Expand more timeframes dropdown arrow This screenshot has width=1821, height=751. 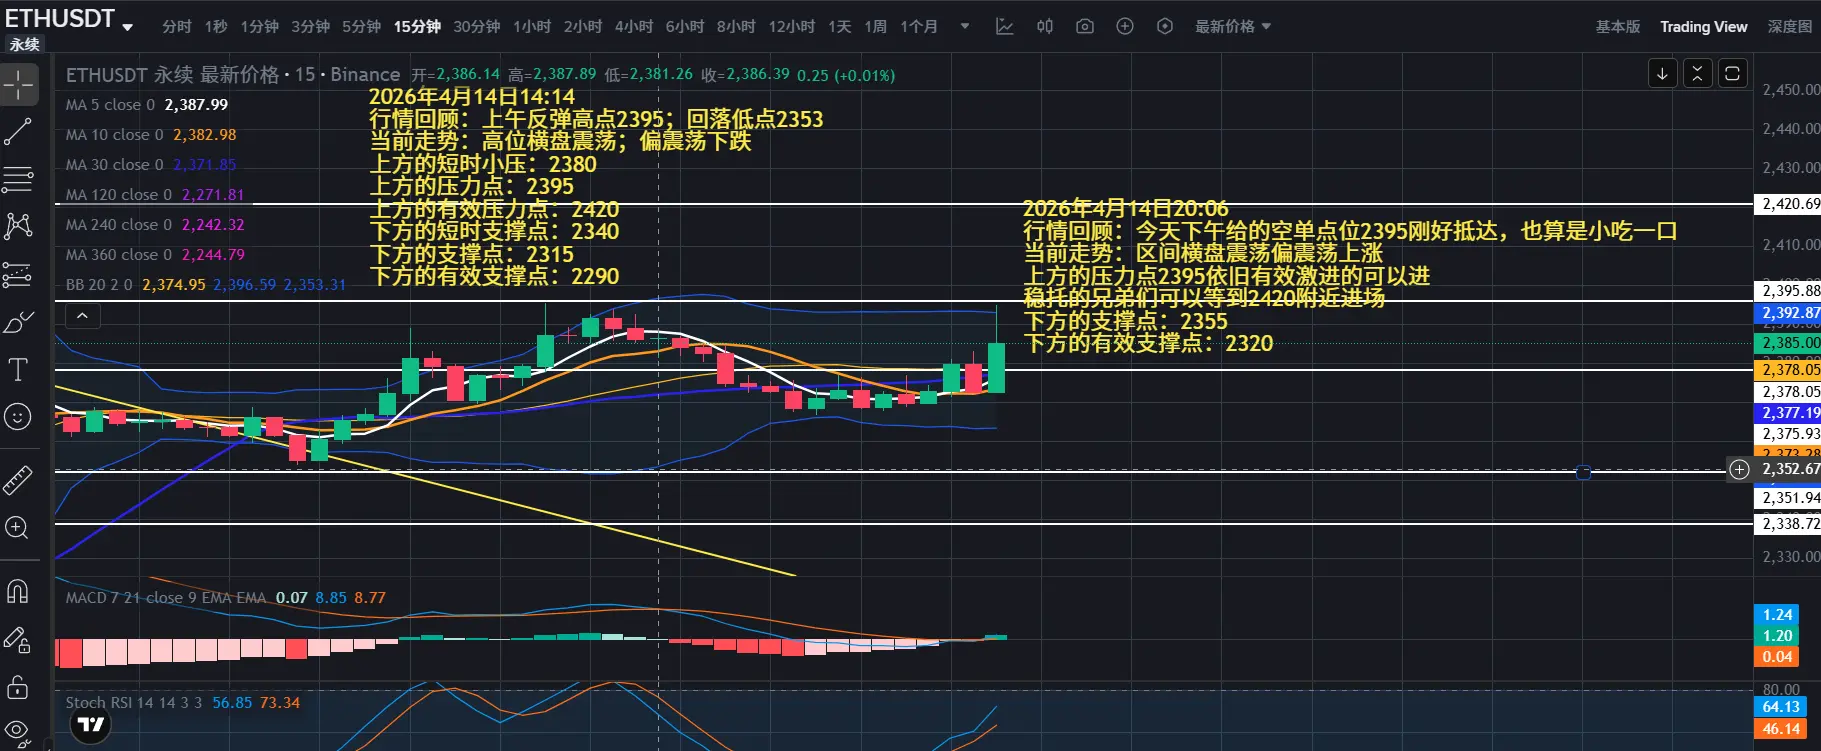[965, 27]
